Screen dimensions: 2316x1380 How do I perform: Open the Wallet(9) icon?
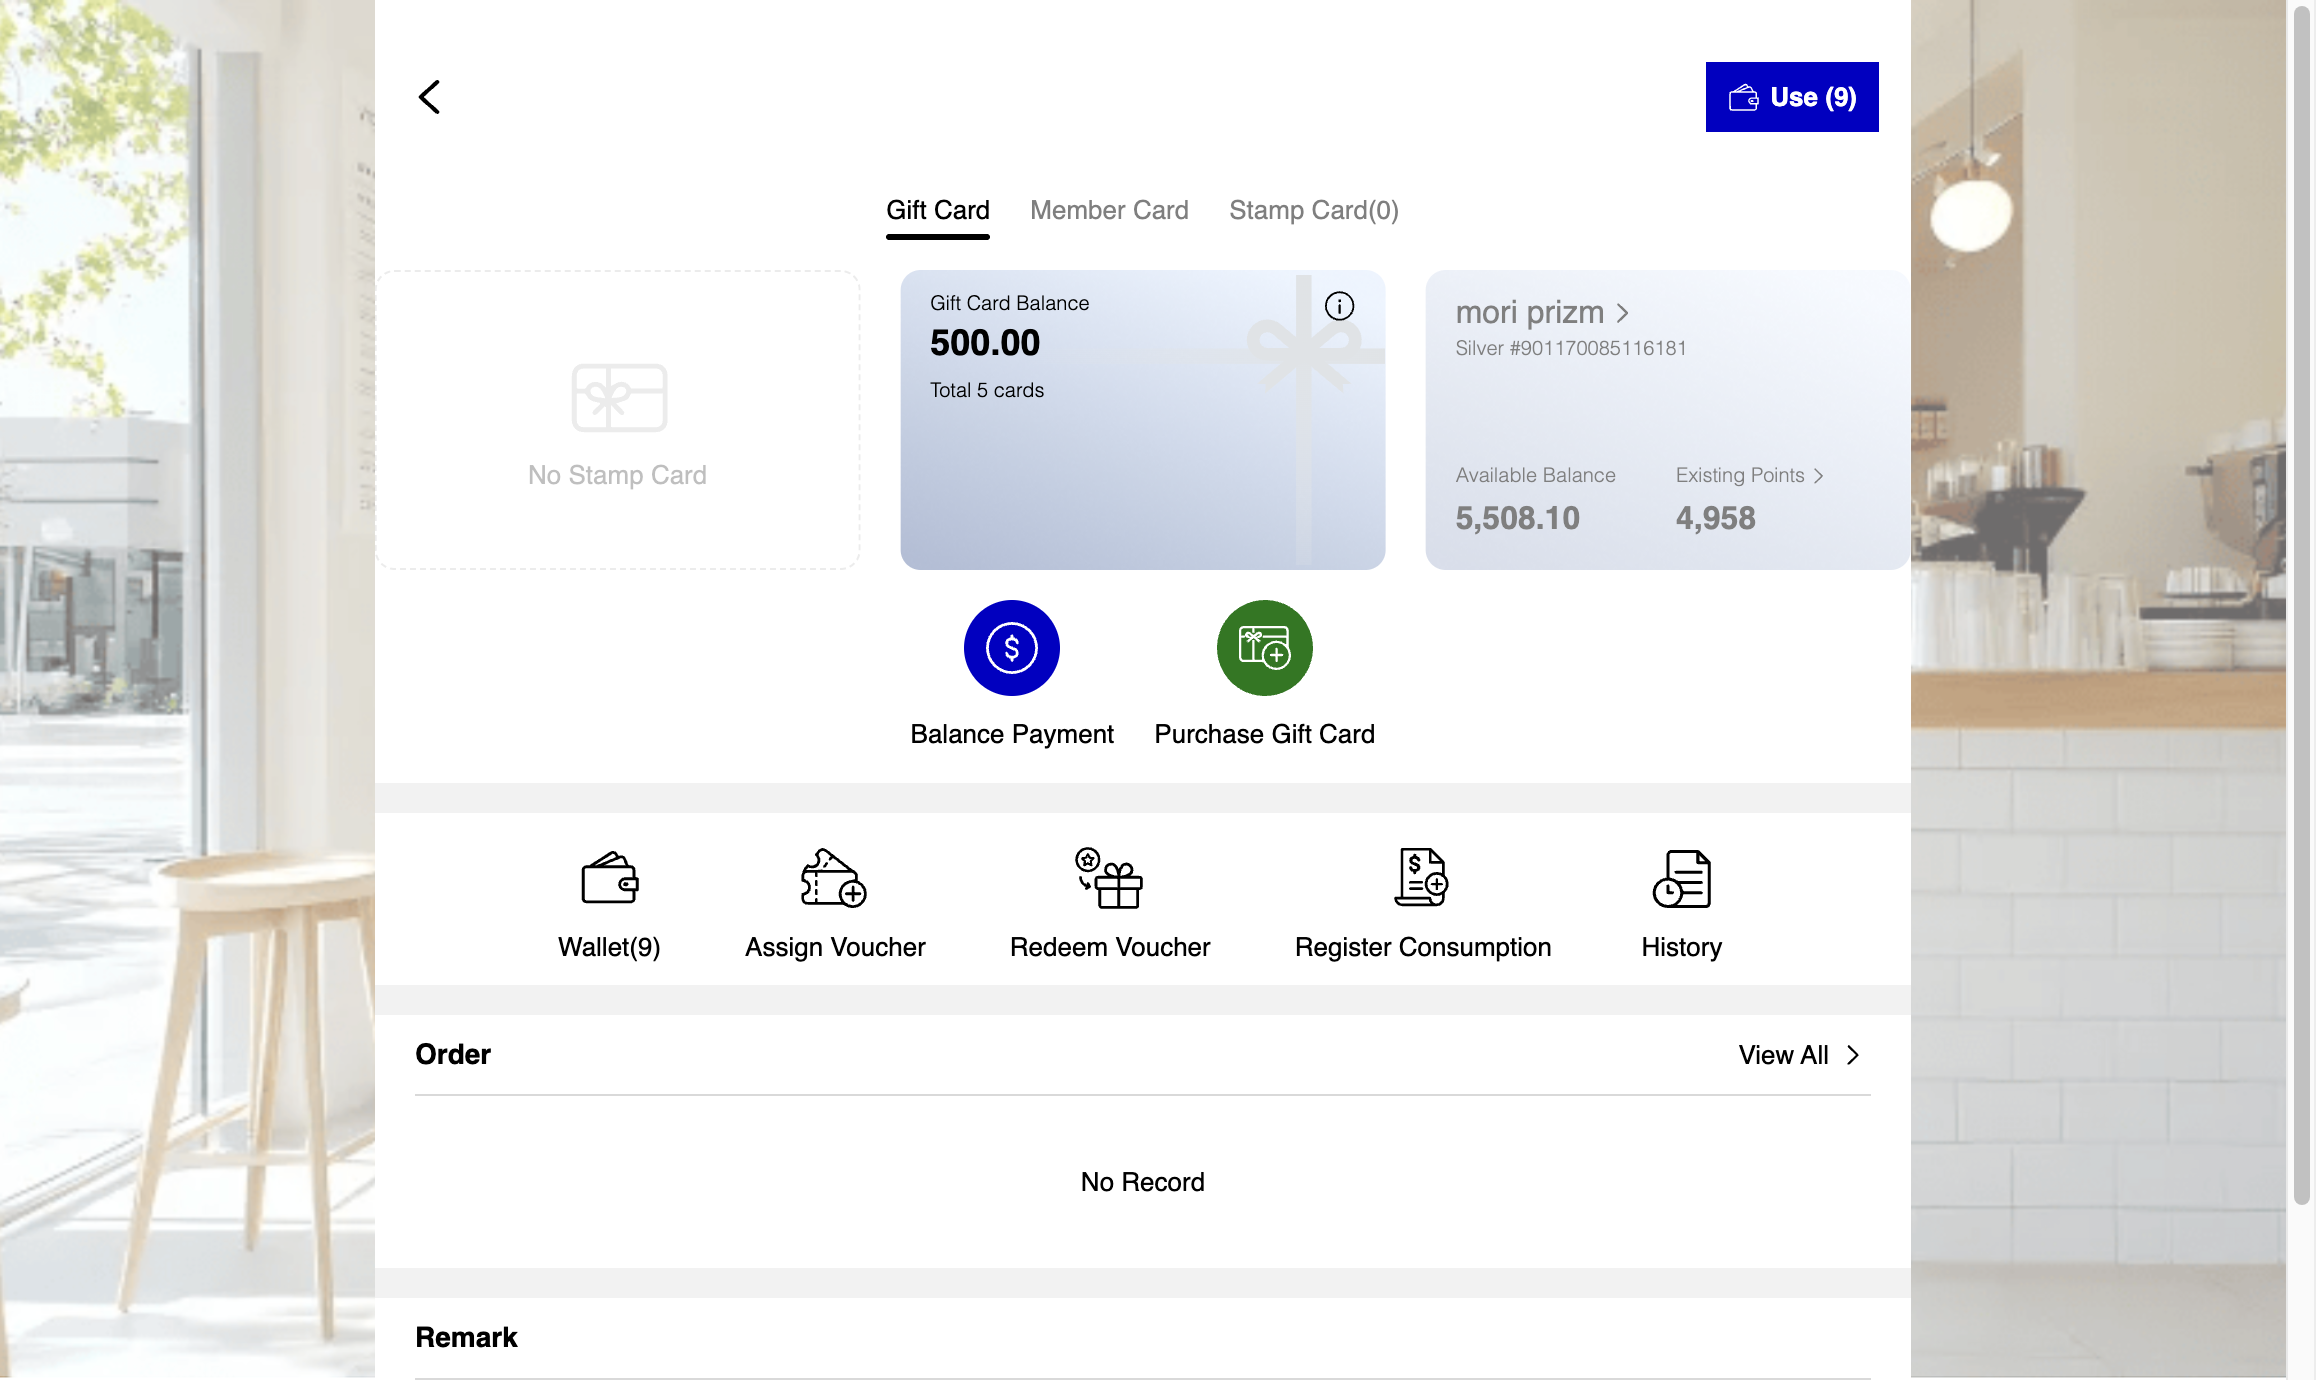609,878
